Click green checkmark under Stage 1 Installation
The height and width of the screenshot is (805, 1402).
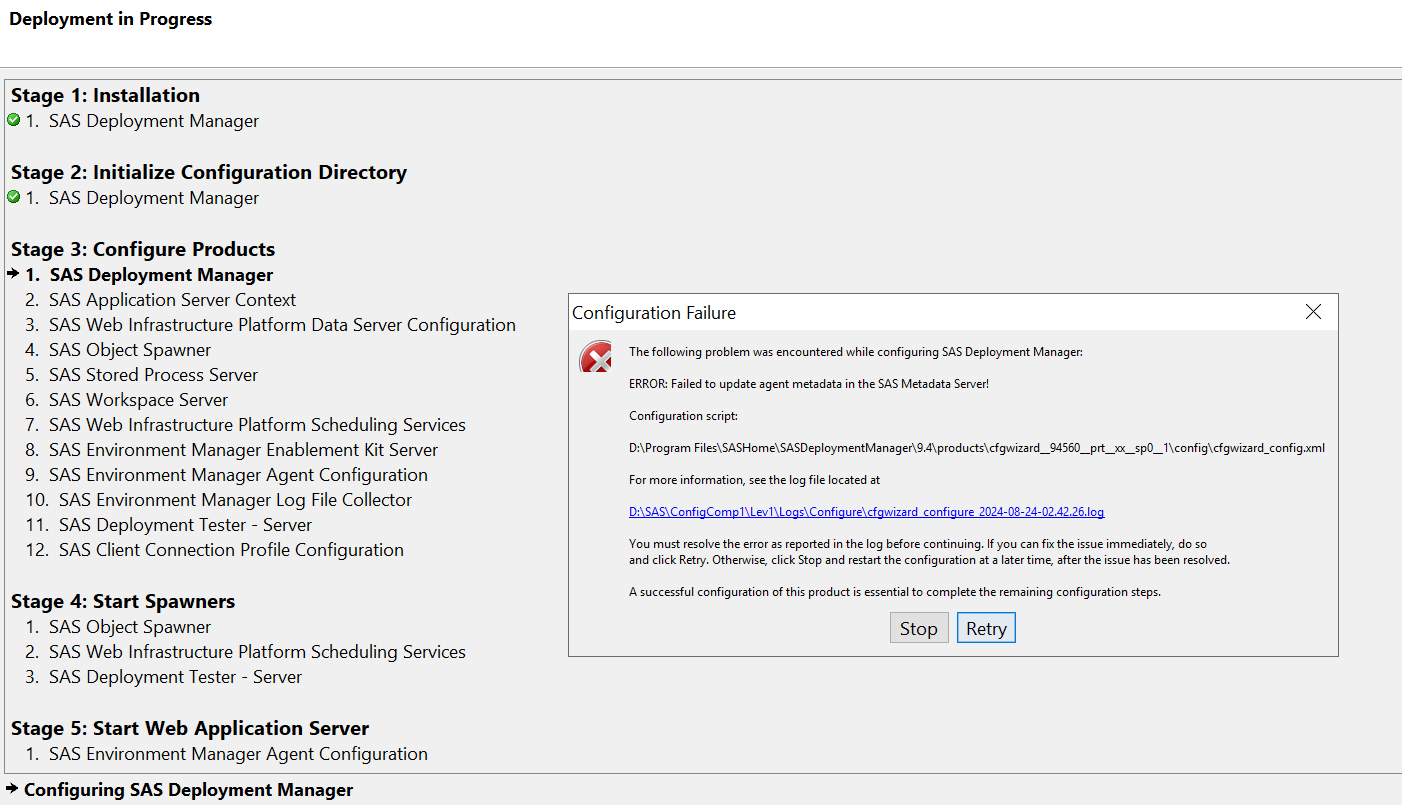tap(13, 120)
